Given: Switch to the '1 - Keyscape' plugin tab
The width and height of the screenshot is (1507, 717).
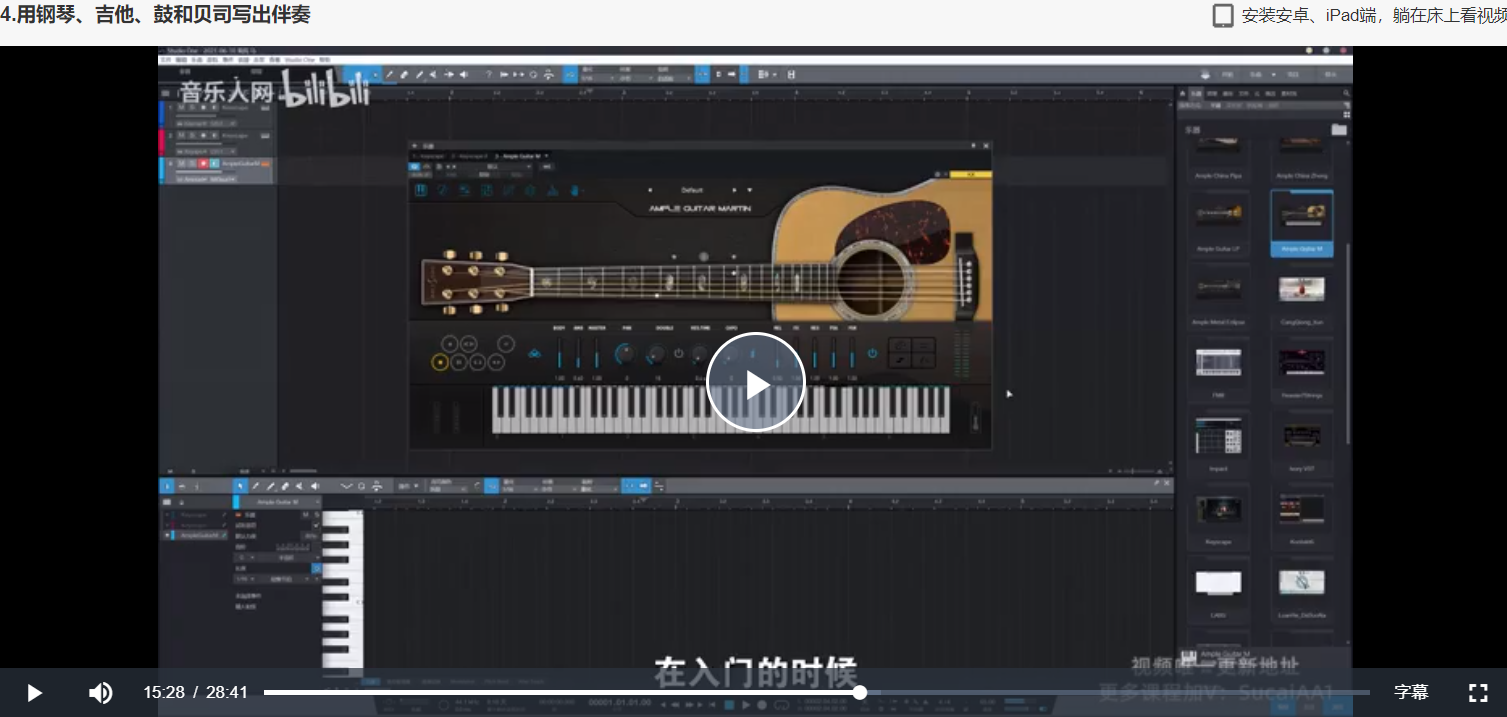Looking at the screenshot, I should click(x=429, y=156).
